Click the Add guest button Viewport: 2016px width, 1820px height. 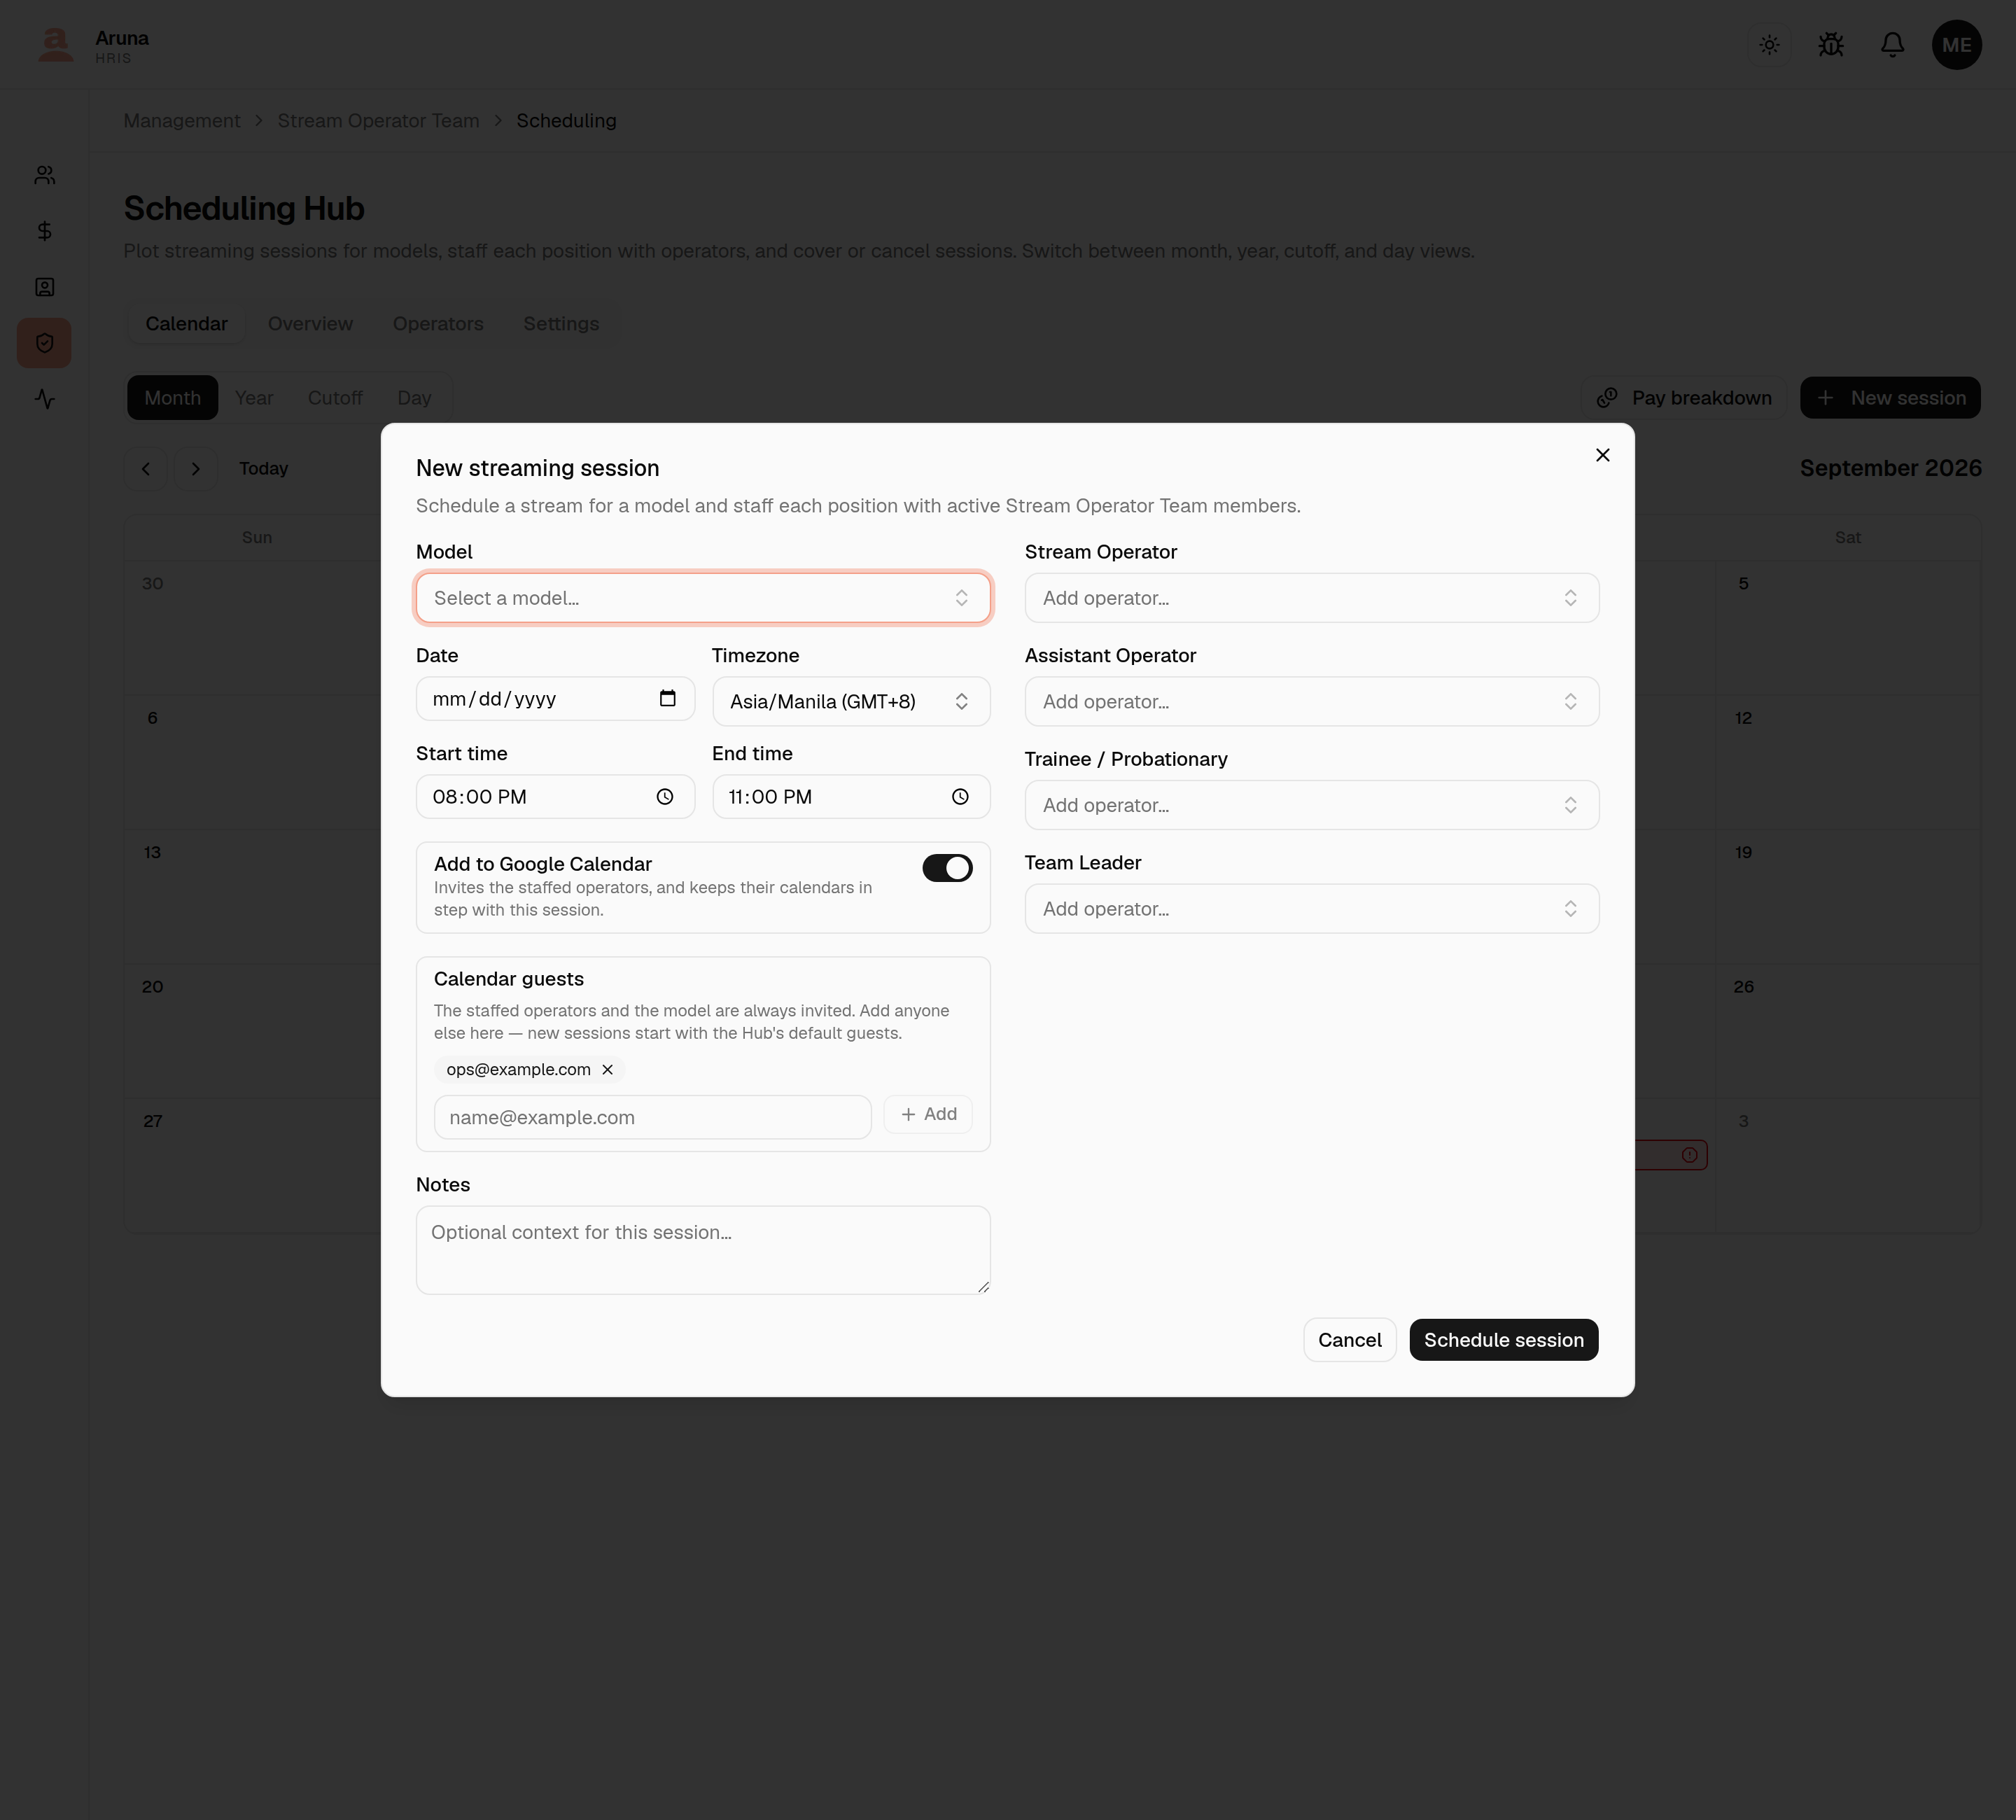(x=928, y=1114)
